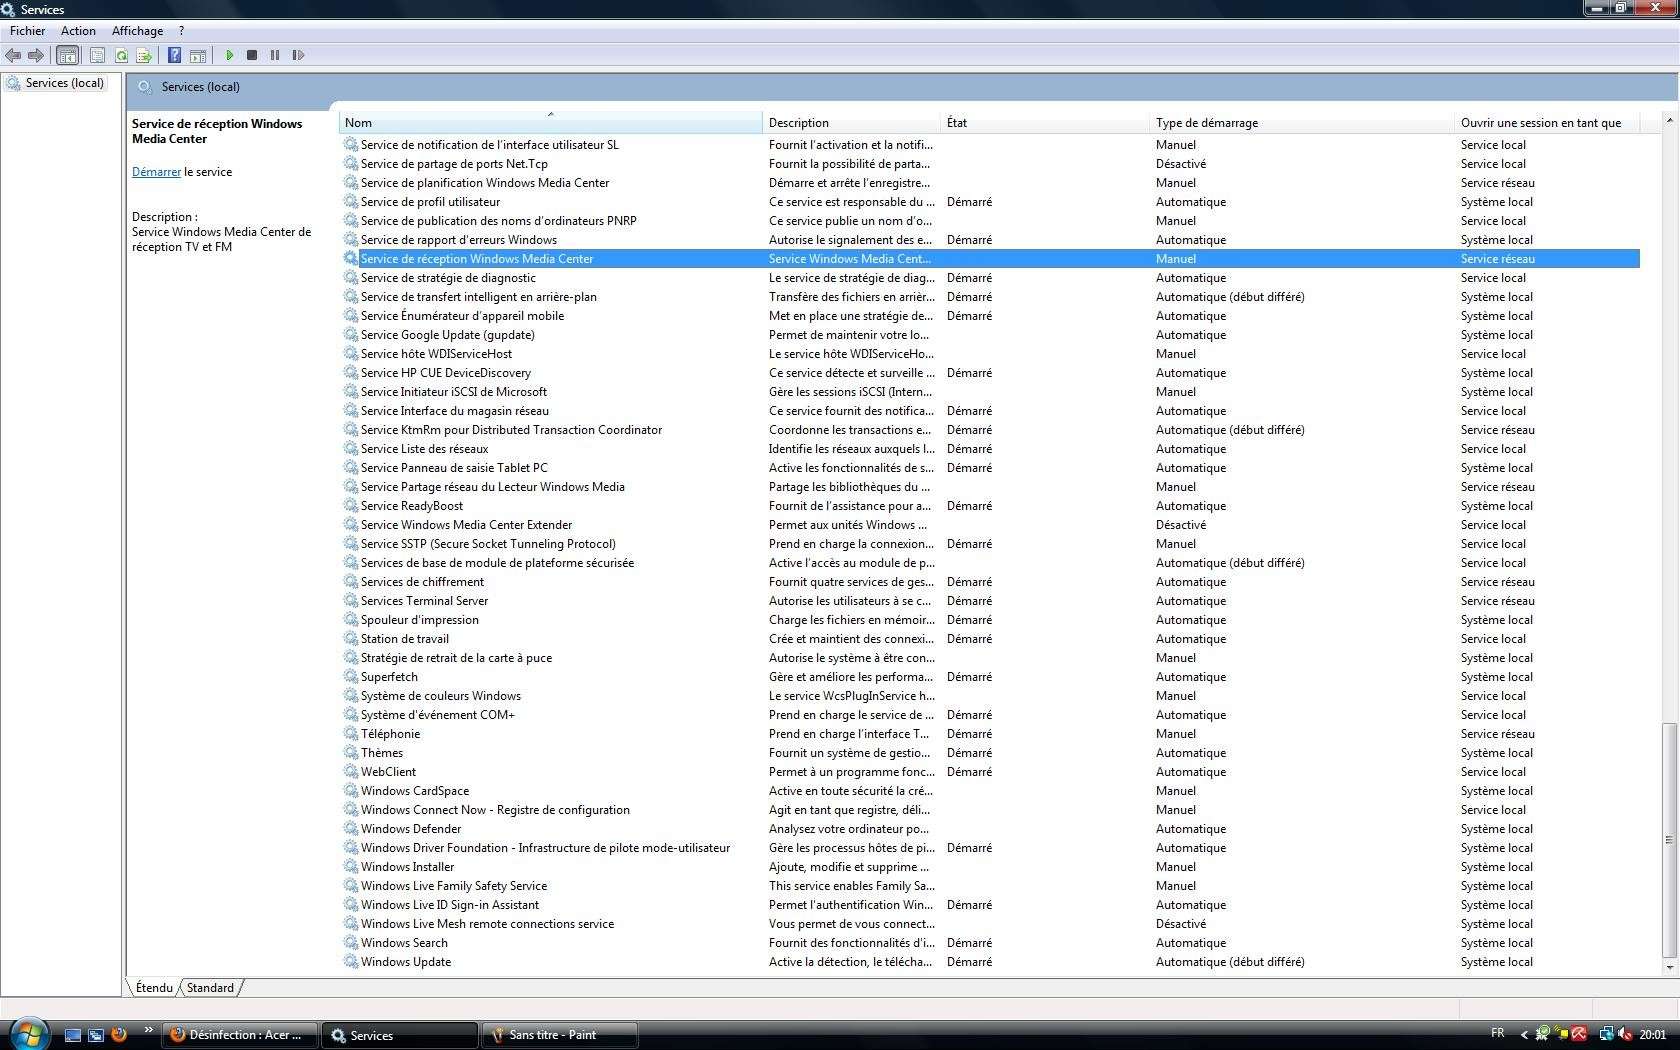Open the Affichage menu
This screenshot has width=1680, height=1050.
pyautogui.click(x=137, y=31)
